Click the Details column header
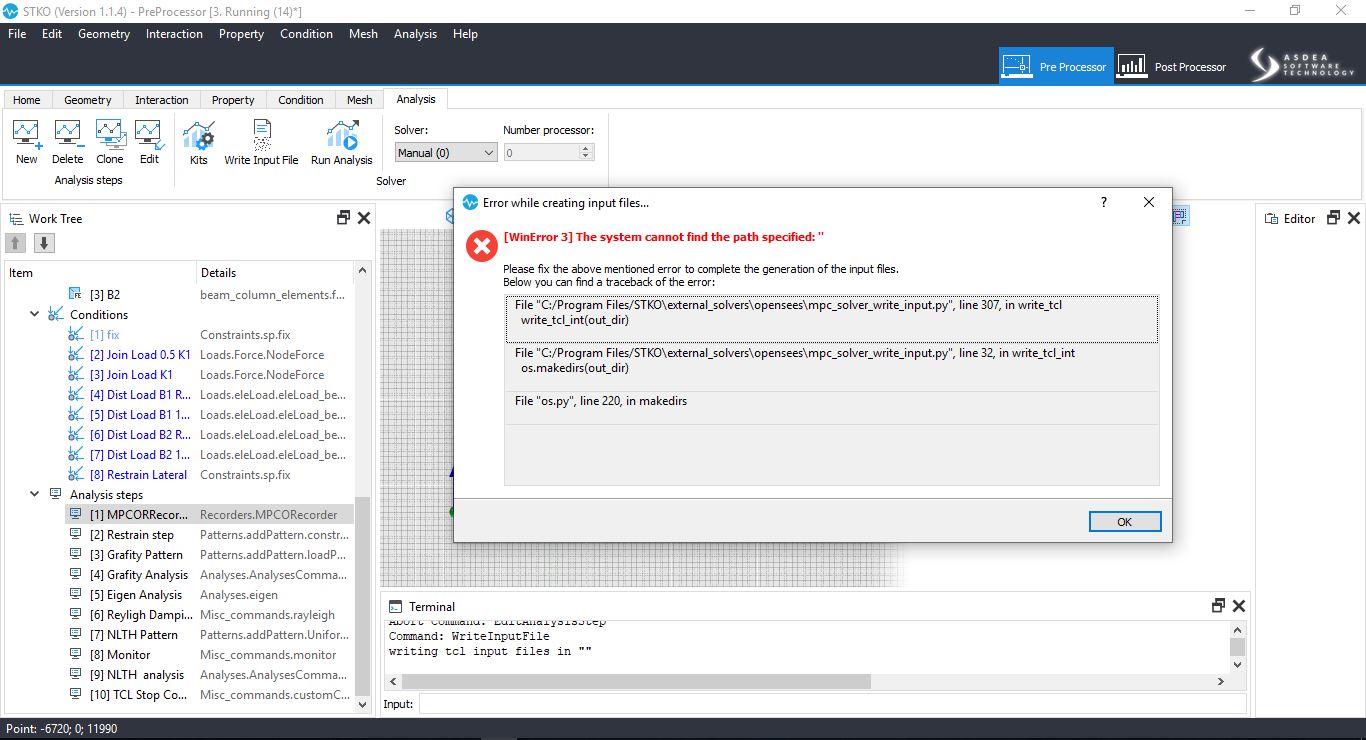1366x740 pixels. [x=275, y=272]
